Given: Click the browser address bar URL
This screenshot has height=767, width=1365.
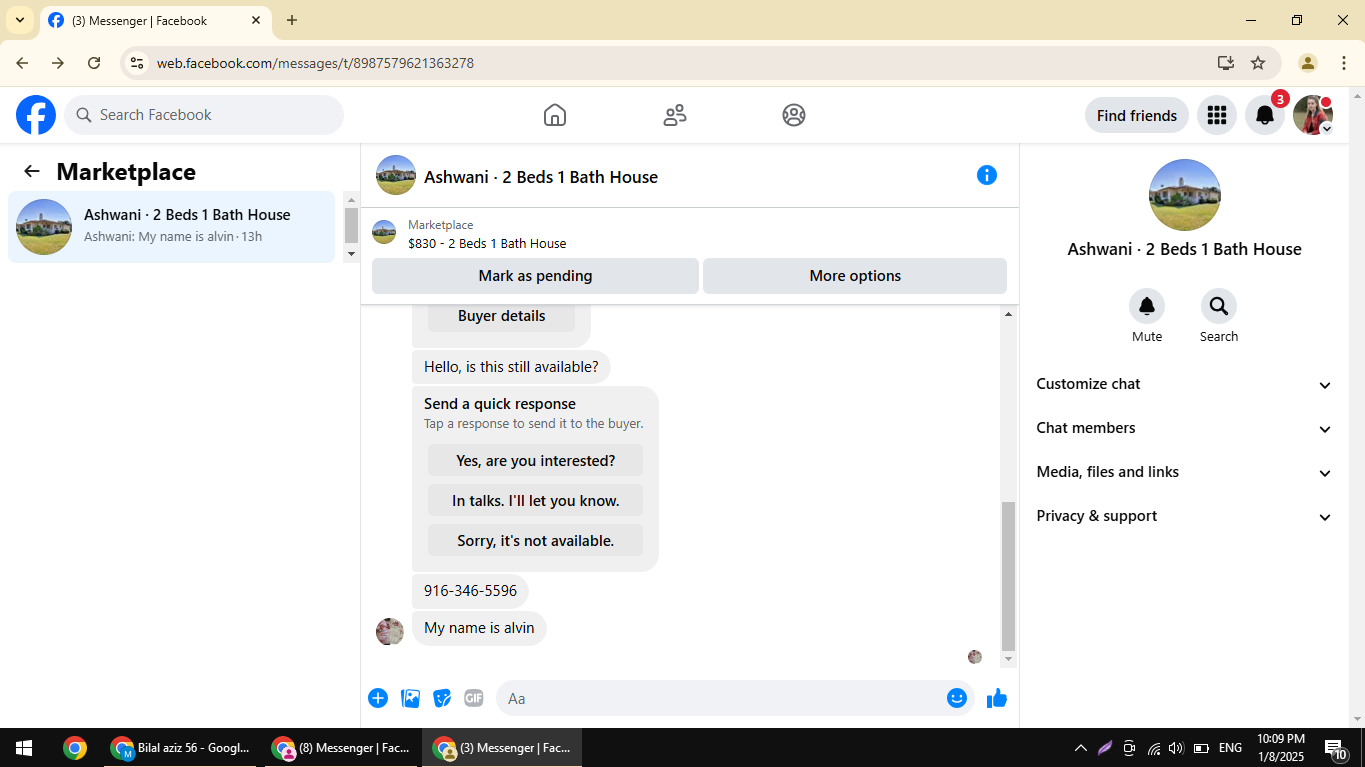Looking at the screenshot, I should click(315, 63).
